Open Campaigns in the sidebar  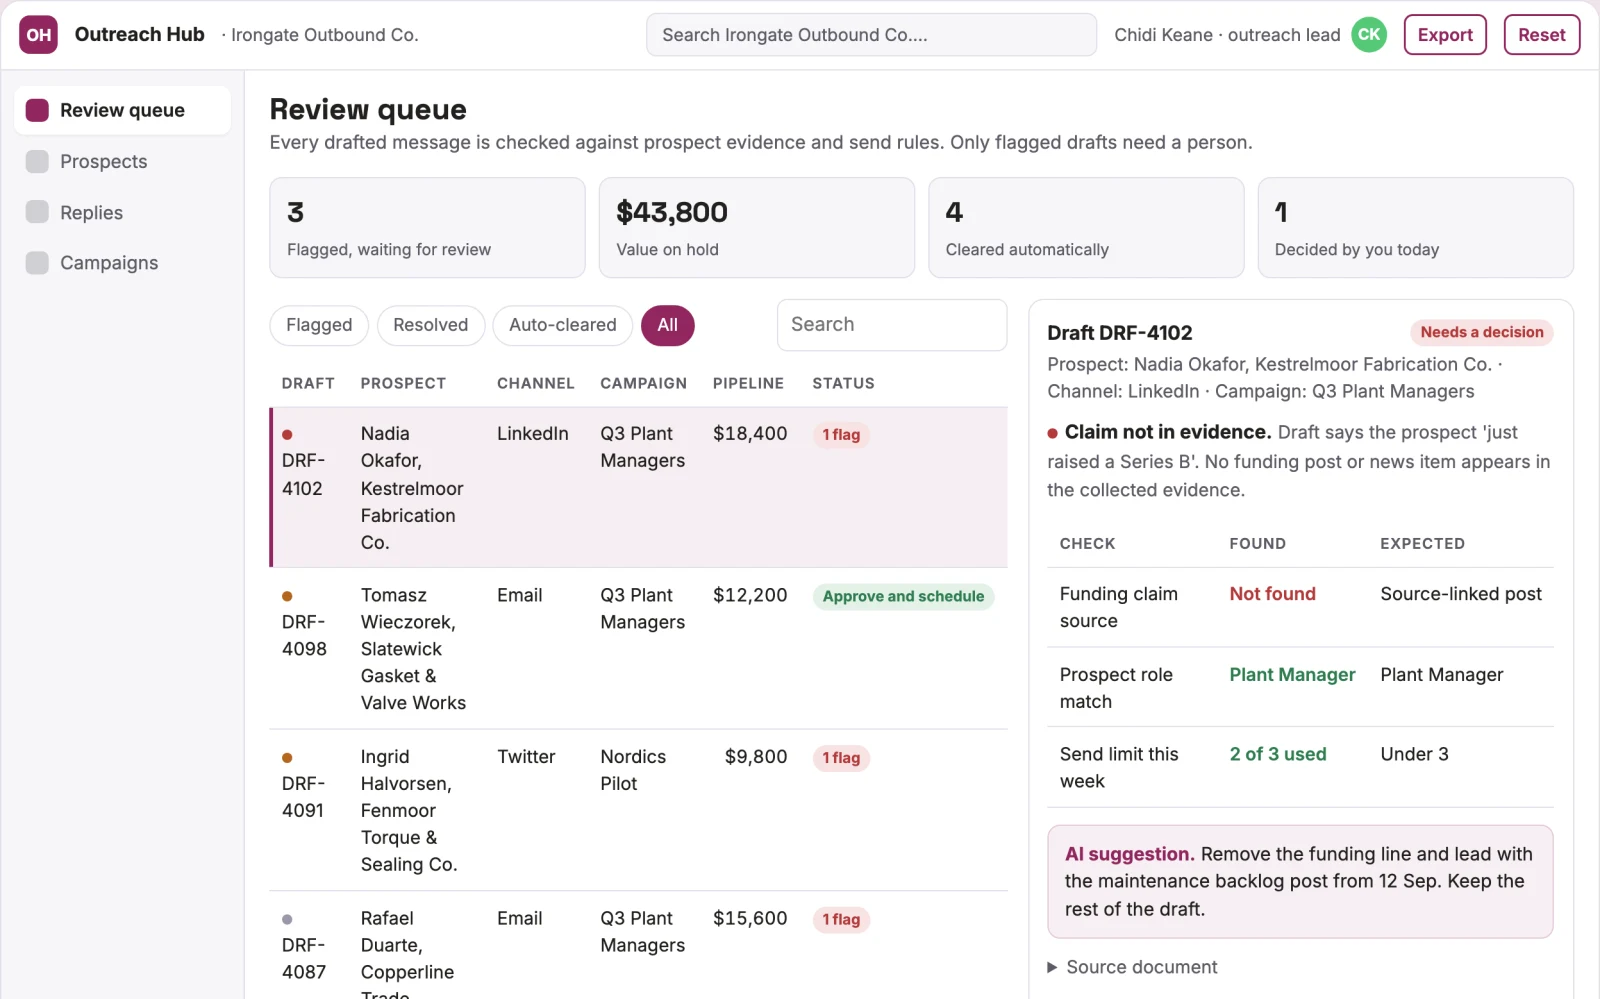(x=122, y=263)
